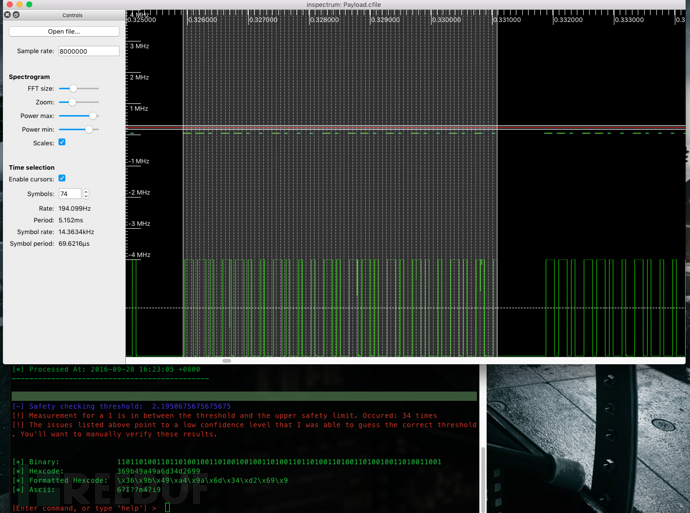This screenshot has width=690, height=513.
Task: Uncheck the Scales checkbox
Action: coord(62,143)
